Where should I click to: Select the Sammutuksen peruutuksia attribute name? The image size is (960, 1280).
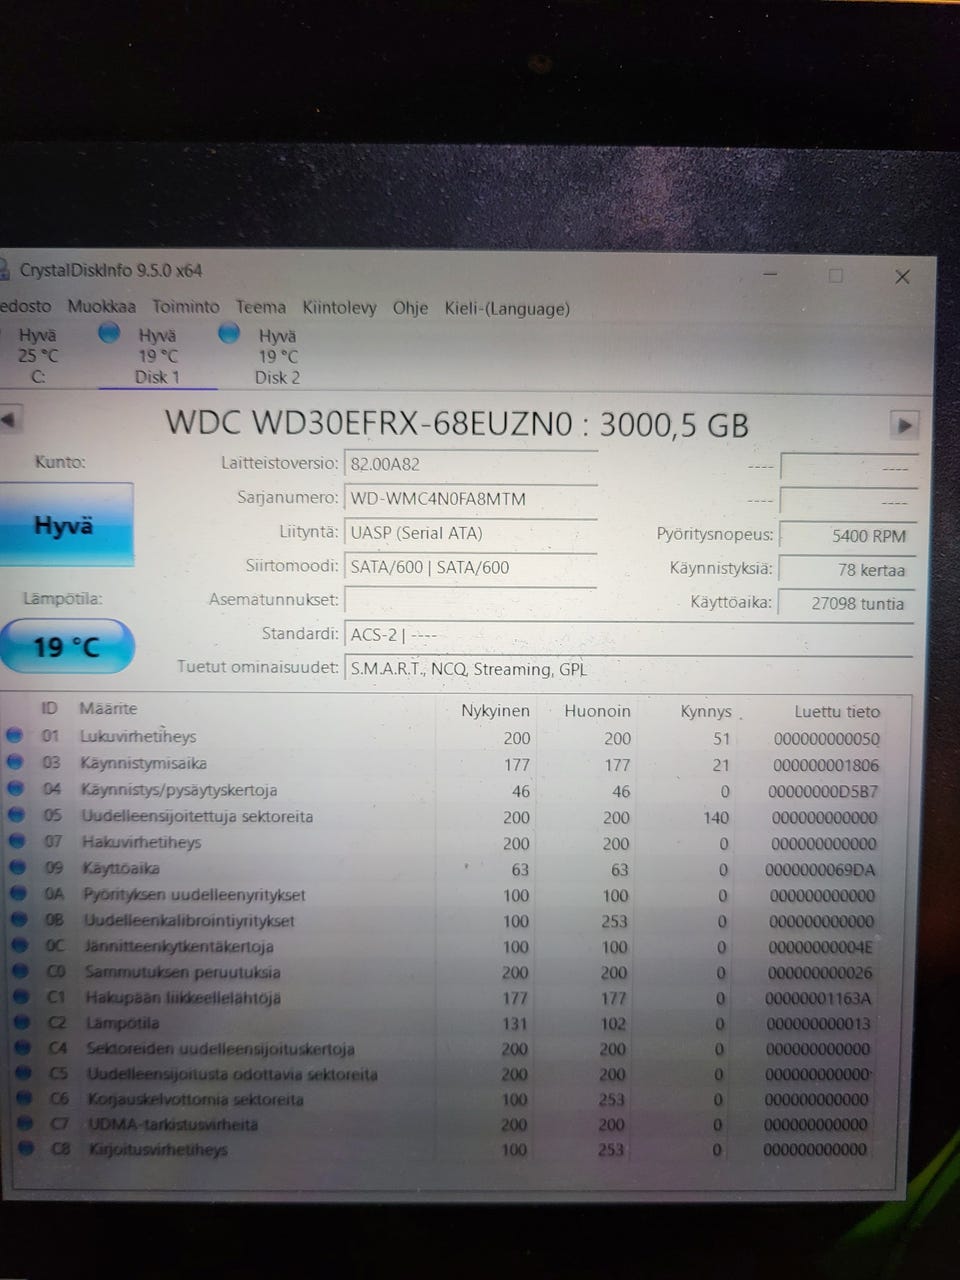(x=182, y=972)
